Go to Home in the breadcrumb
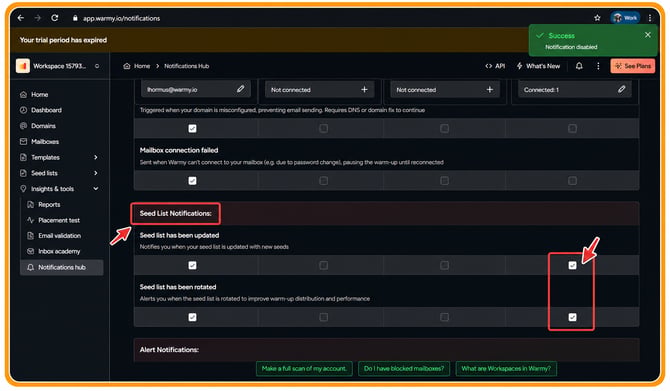Viewport: 670px width, 391px height. click(137, 66)
